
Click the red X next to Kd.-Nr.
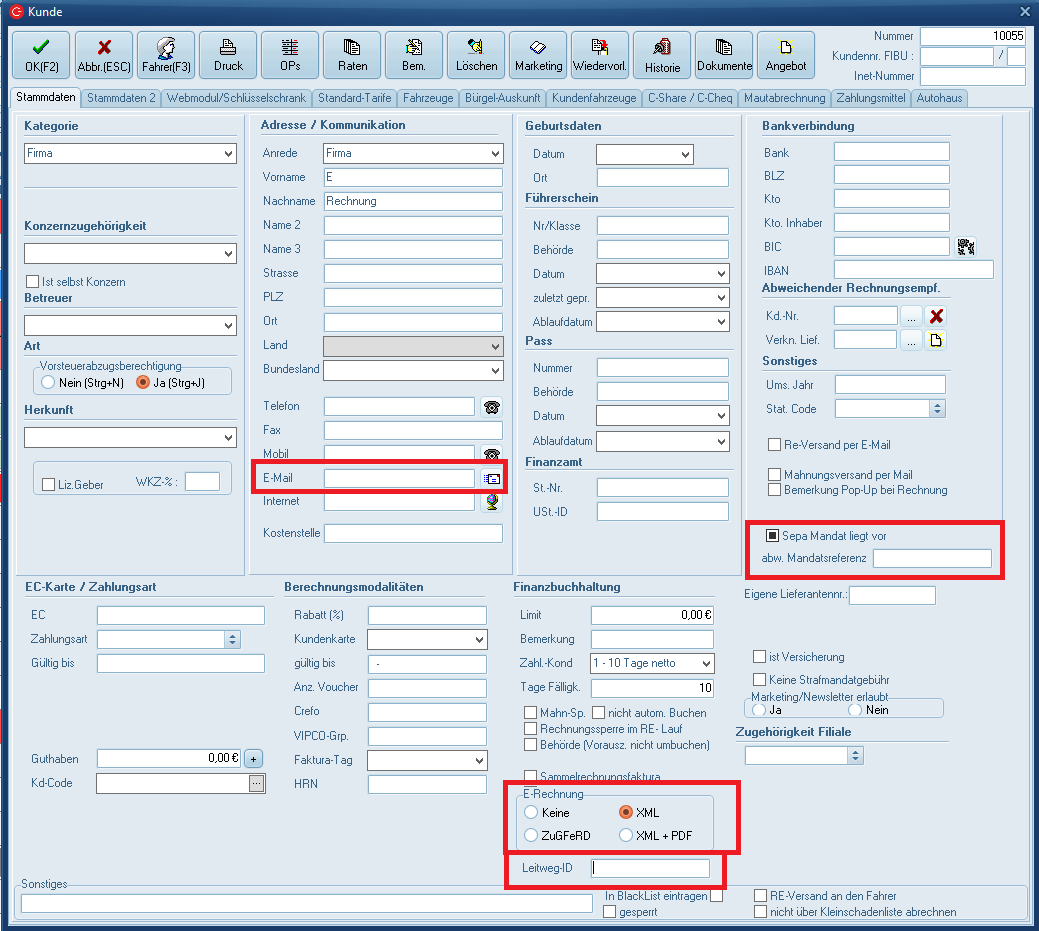(936, 316)
